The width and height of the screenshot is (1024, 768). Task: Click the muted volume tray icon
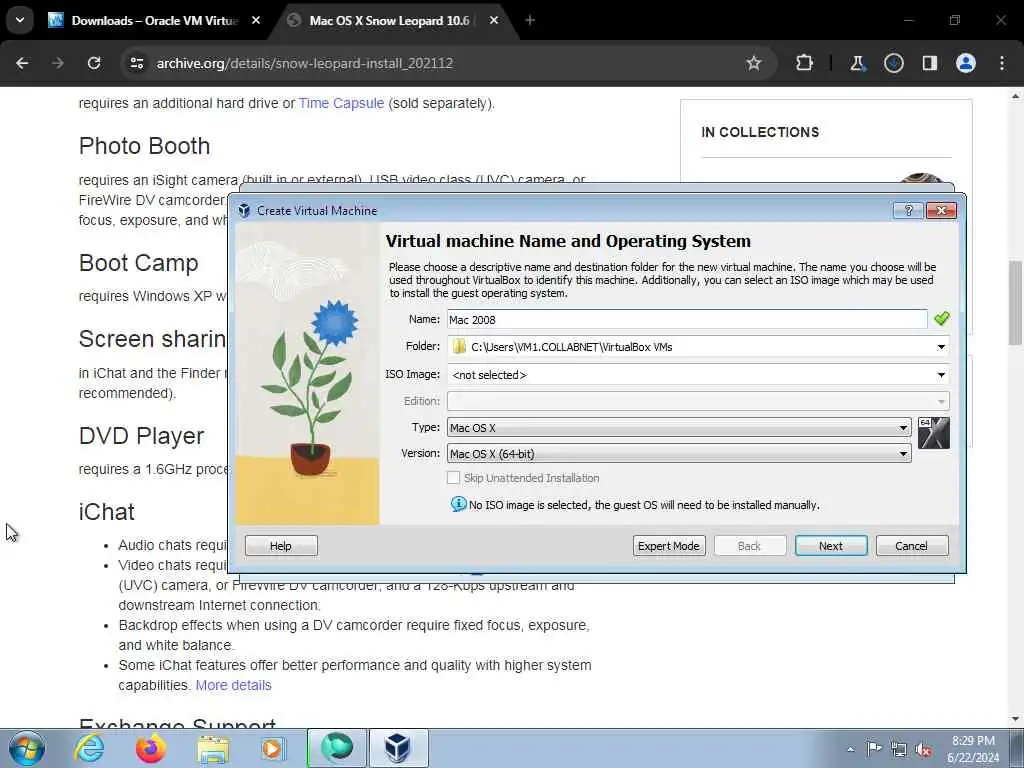(x=924, y=749)
